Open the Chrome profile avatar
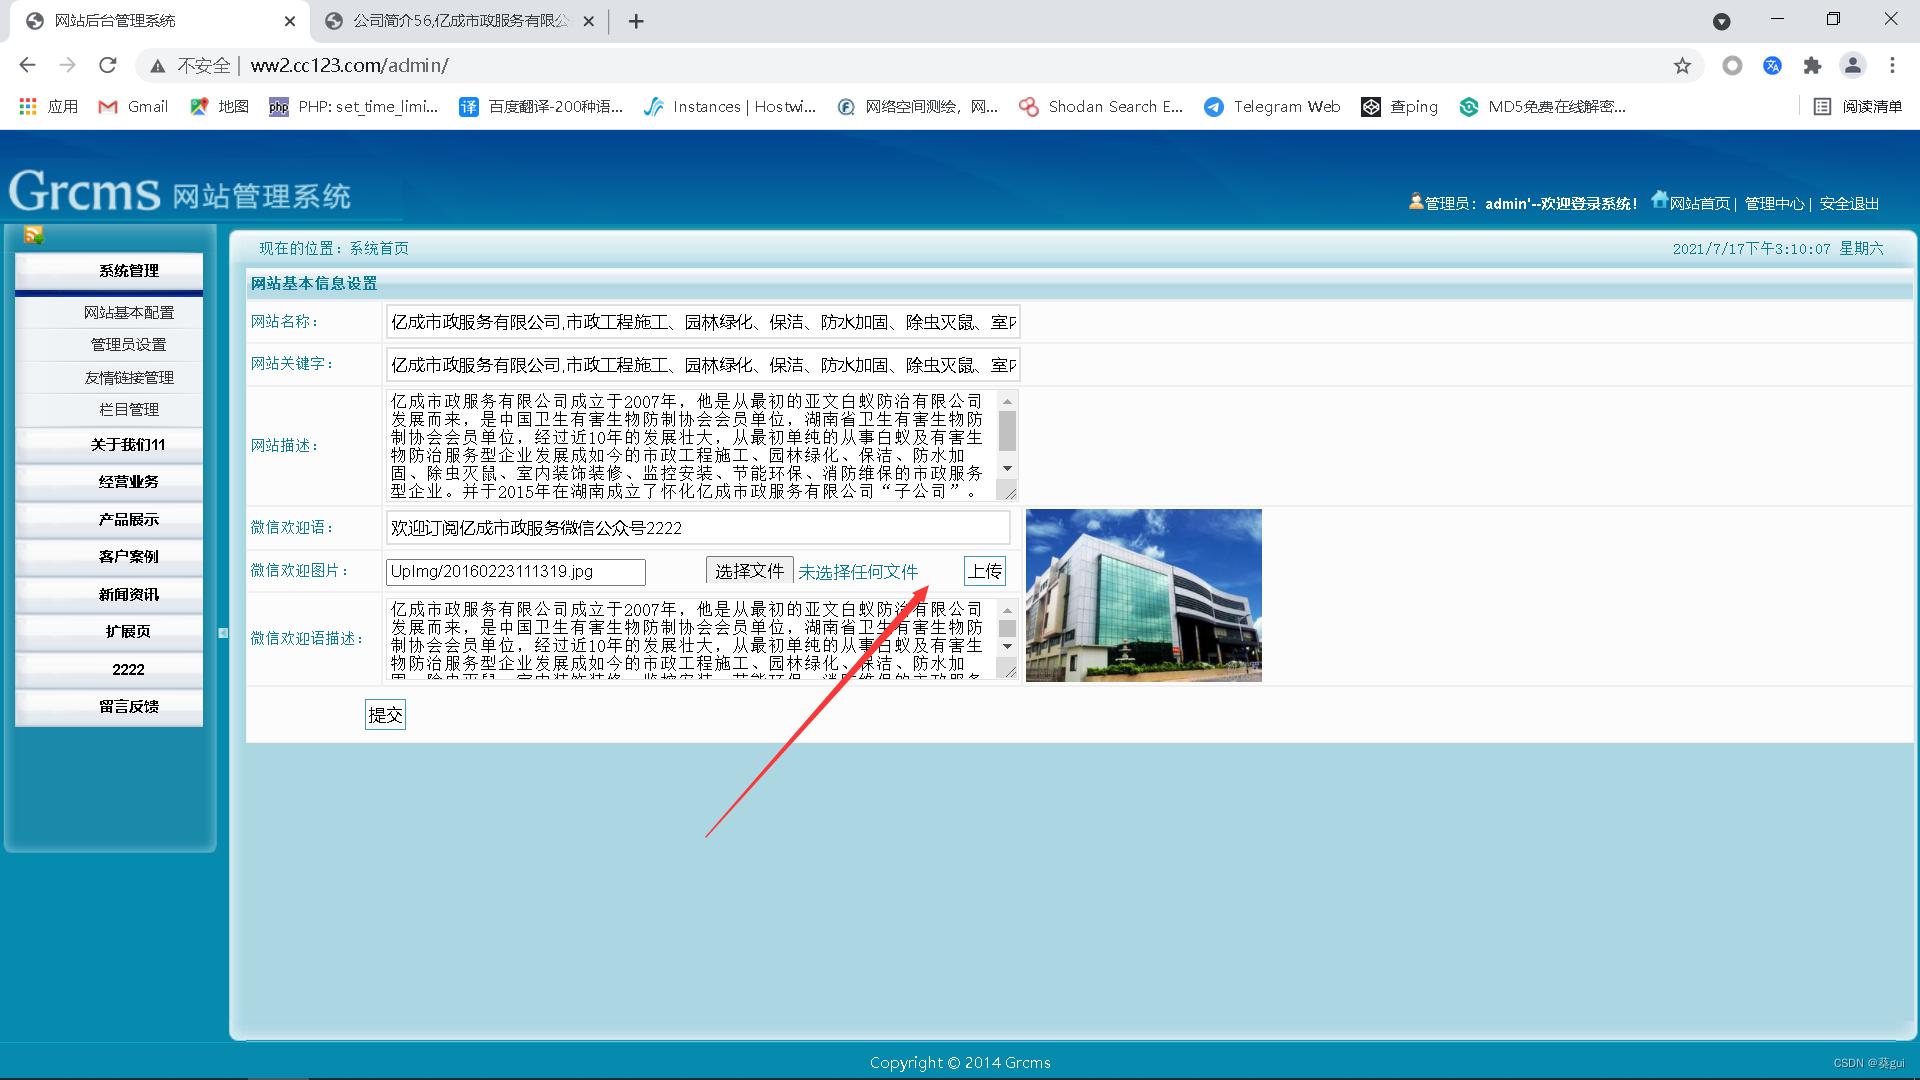This screenshot has width=1920, height=1080. [1852, 65]
